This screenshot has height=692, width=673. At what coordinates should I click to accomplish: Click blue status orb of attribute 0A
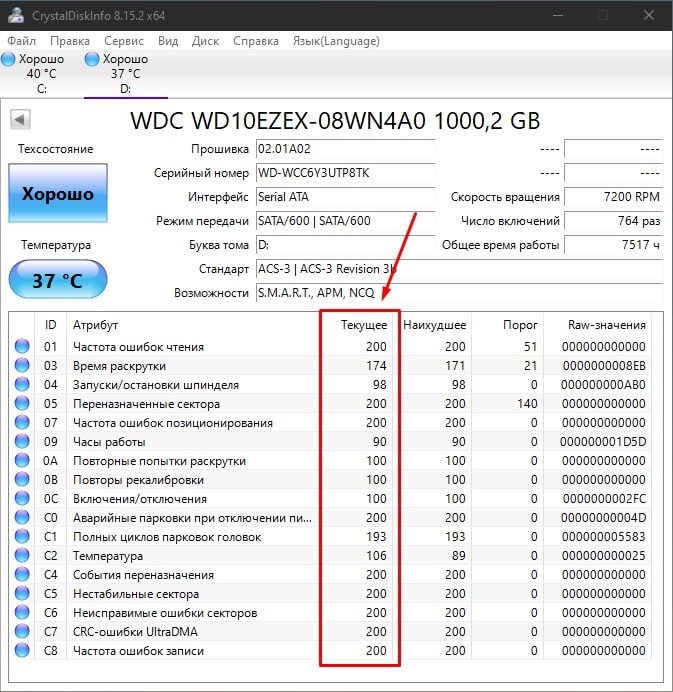22,460
